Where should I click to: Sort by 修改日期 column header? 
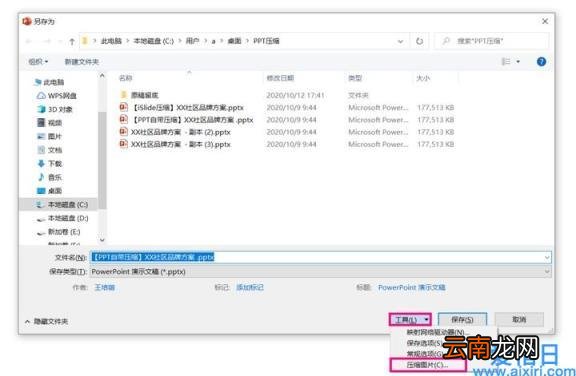point(280,78)
